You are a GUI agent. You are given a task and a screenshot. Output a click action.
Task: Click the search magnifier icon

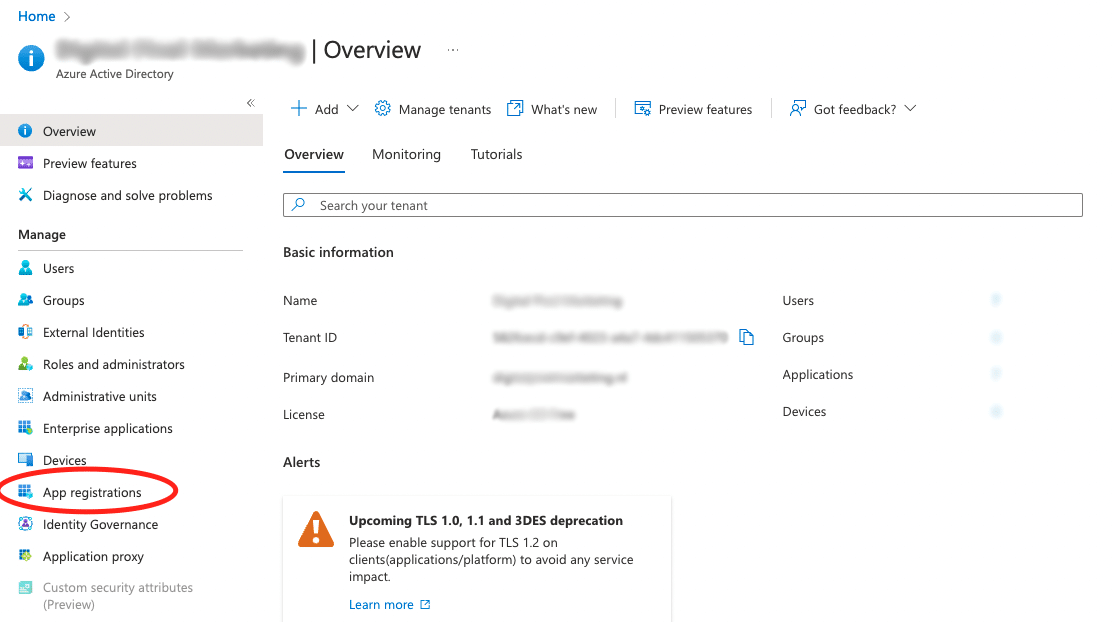coord(298,205)
